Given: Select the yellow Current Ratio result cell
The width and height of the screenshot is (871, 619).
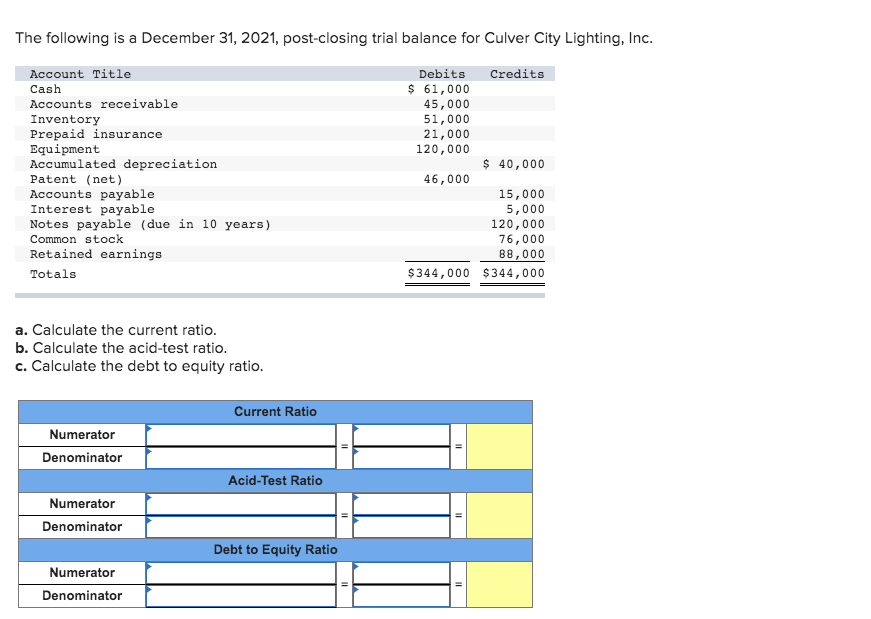Looking at the screenshot, I should 499,446.
